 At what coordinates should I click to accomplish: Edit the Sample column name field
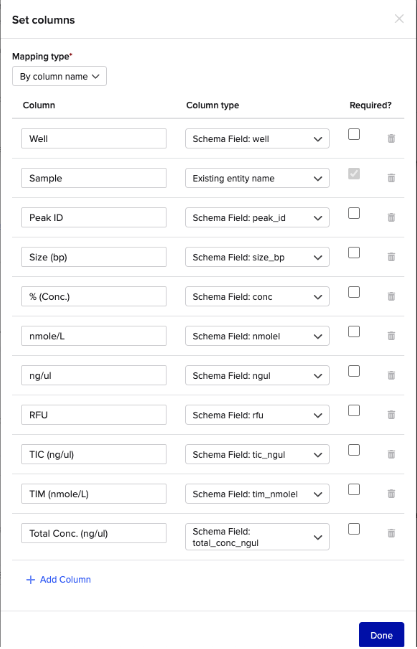pos(94,178)
